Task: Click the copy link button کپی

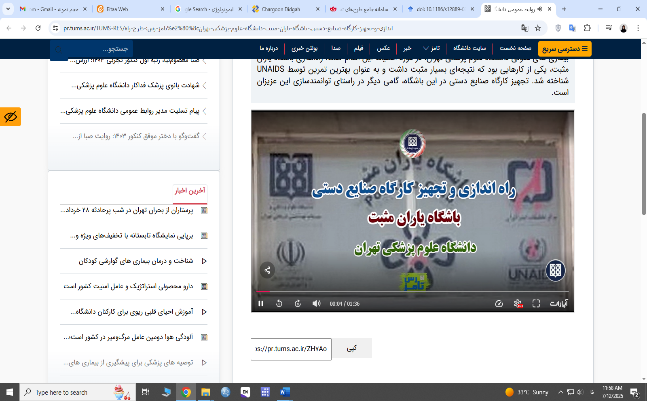Action: [352, 349]
